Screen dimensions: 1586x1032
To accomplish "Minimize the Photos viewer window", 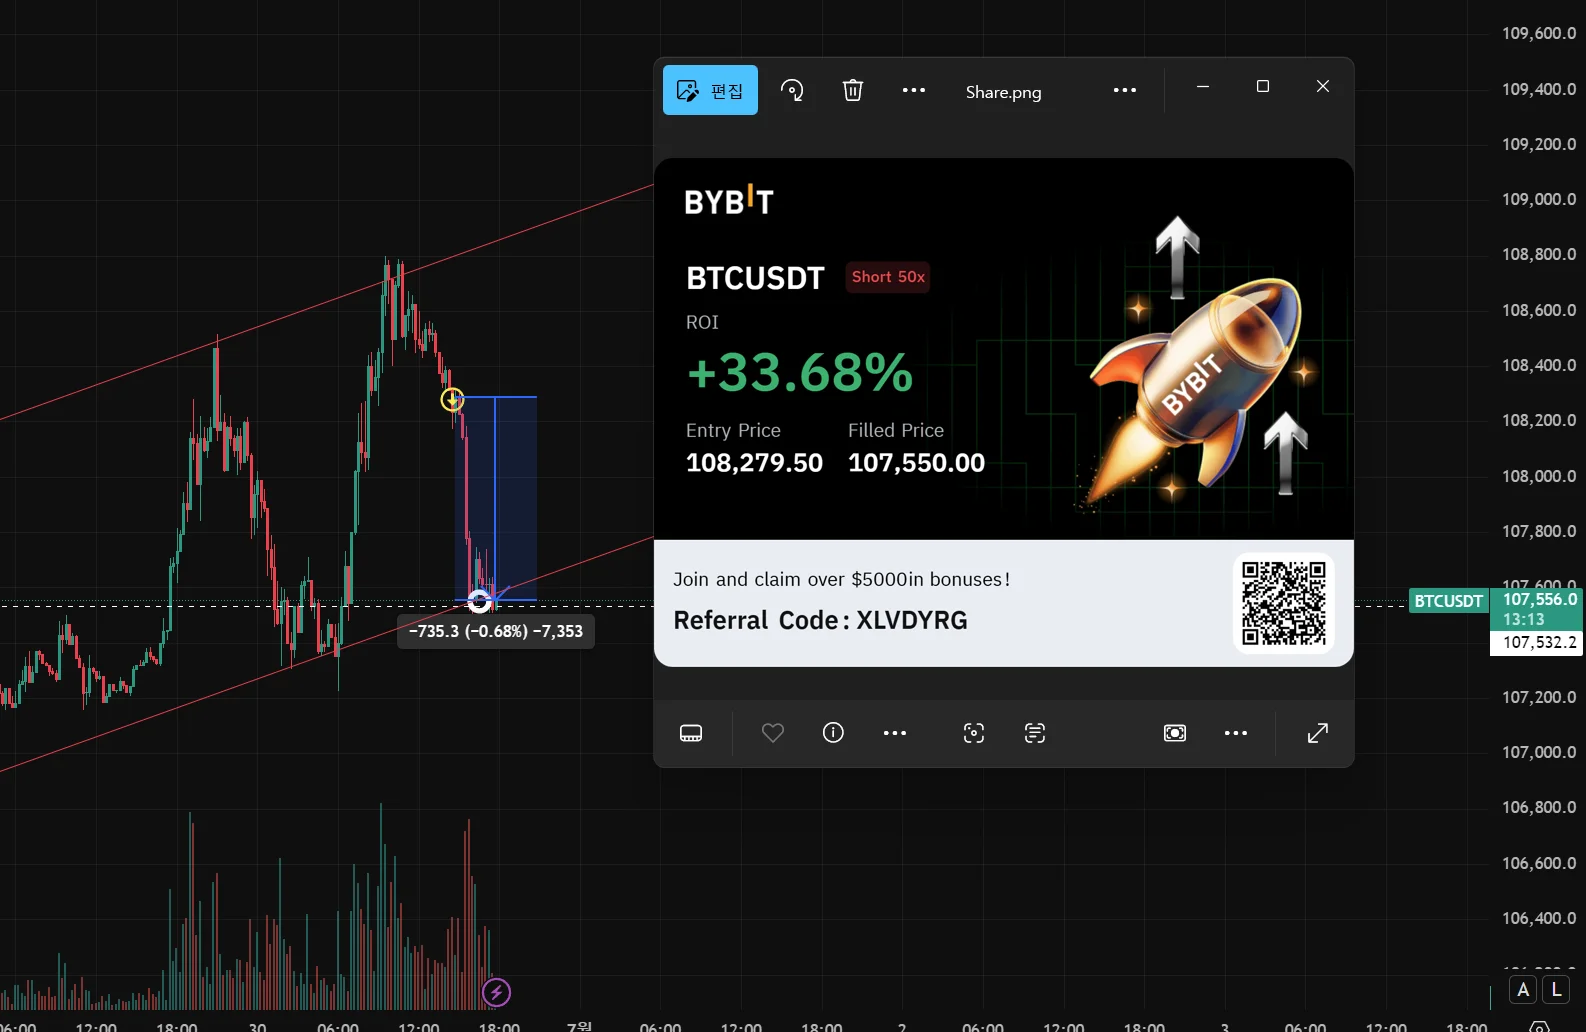I will (x=1203, y=87).
